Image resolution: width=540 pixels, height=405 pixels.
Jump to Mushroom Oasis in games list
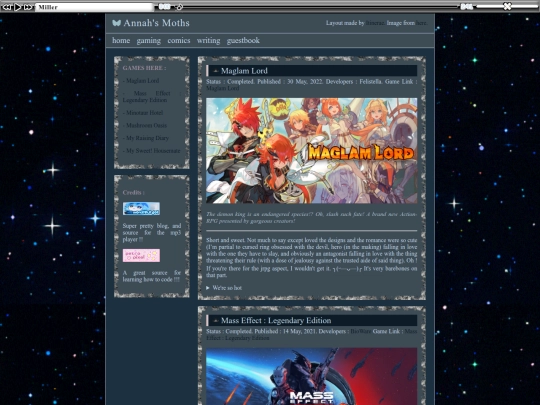[146, 125]
